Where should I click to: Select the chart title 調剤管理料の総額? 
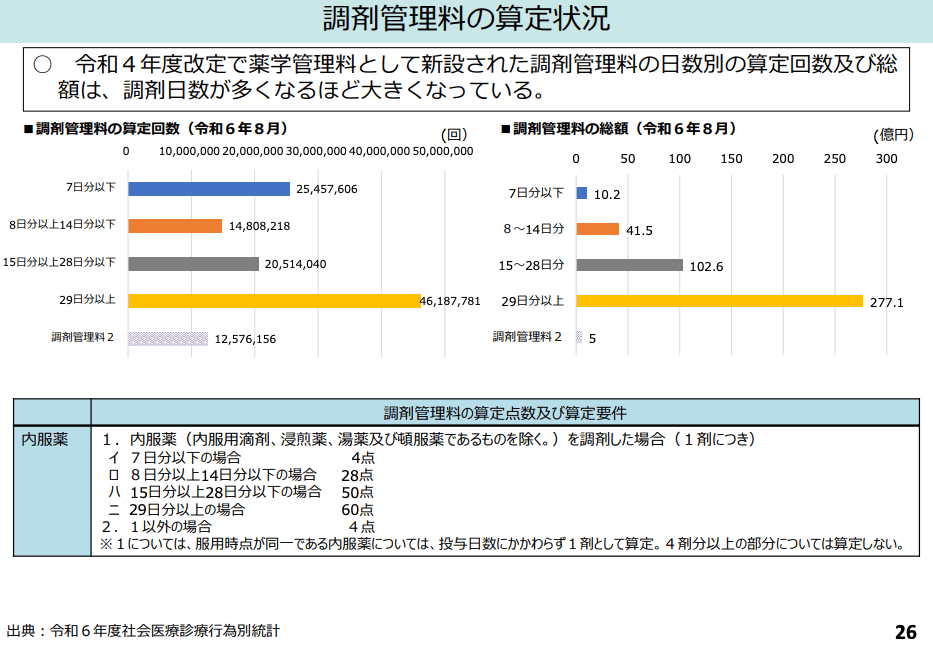[624, 128]
